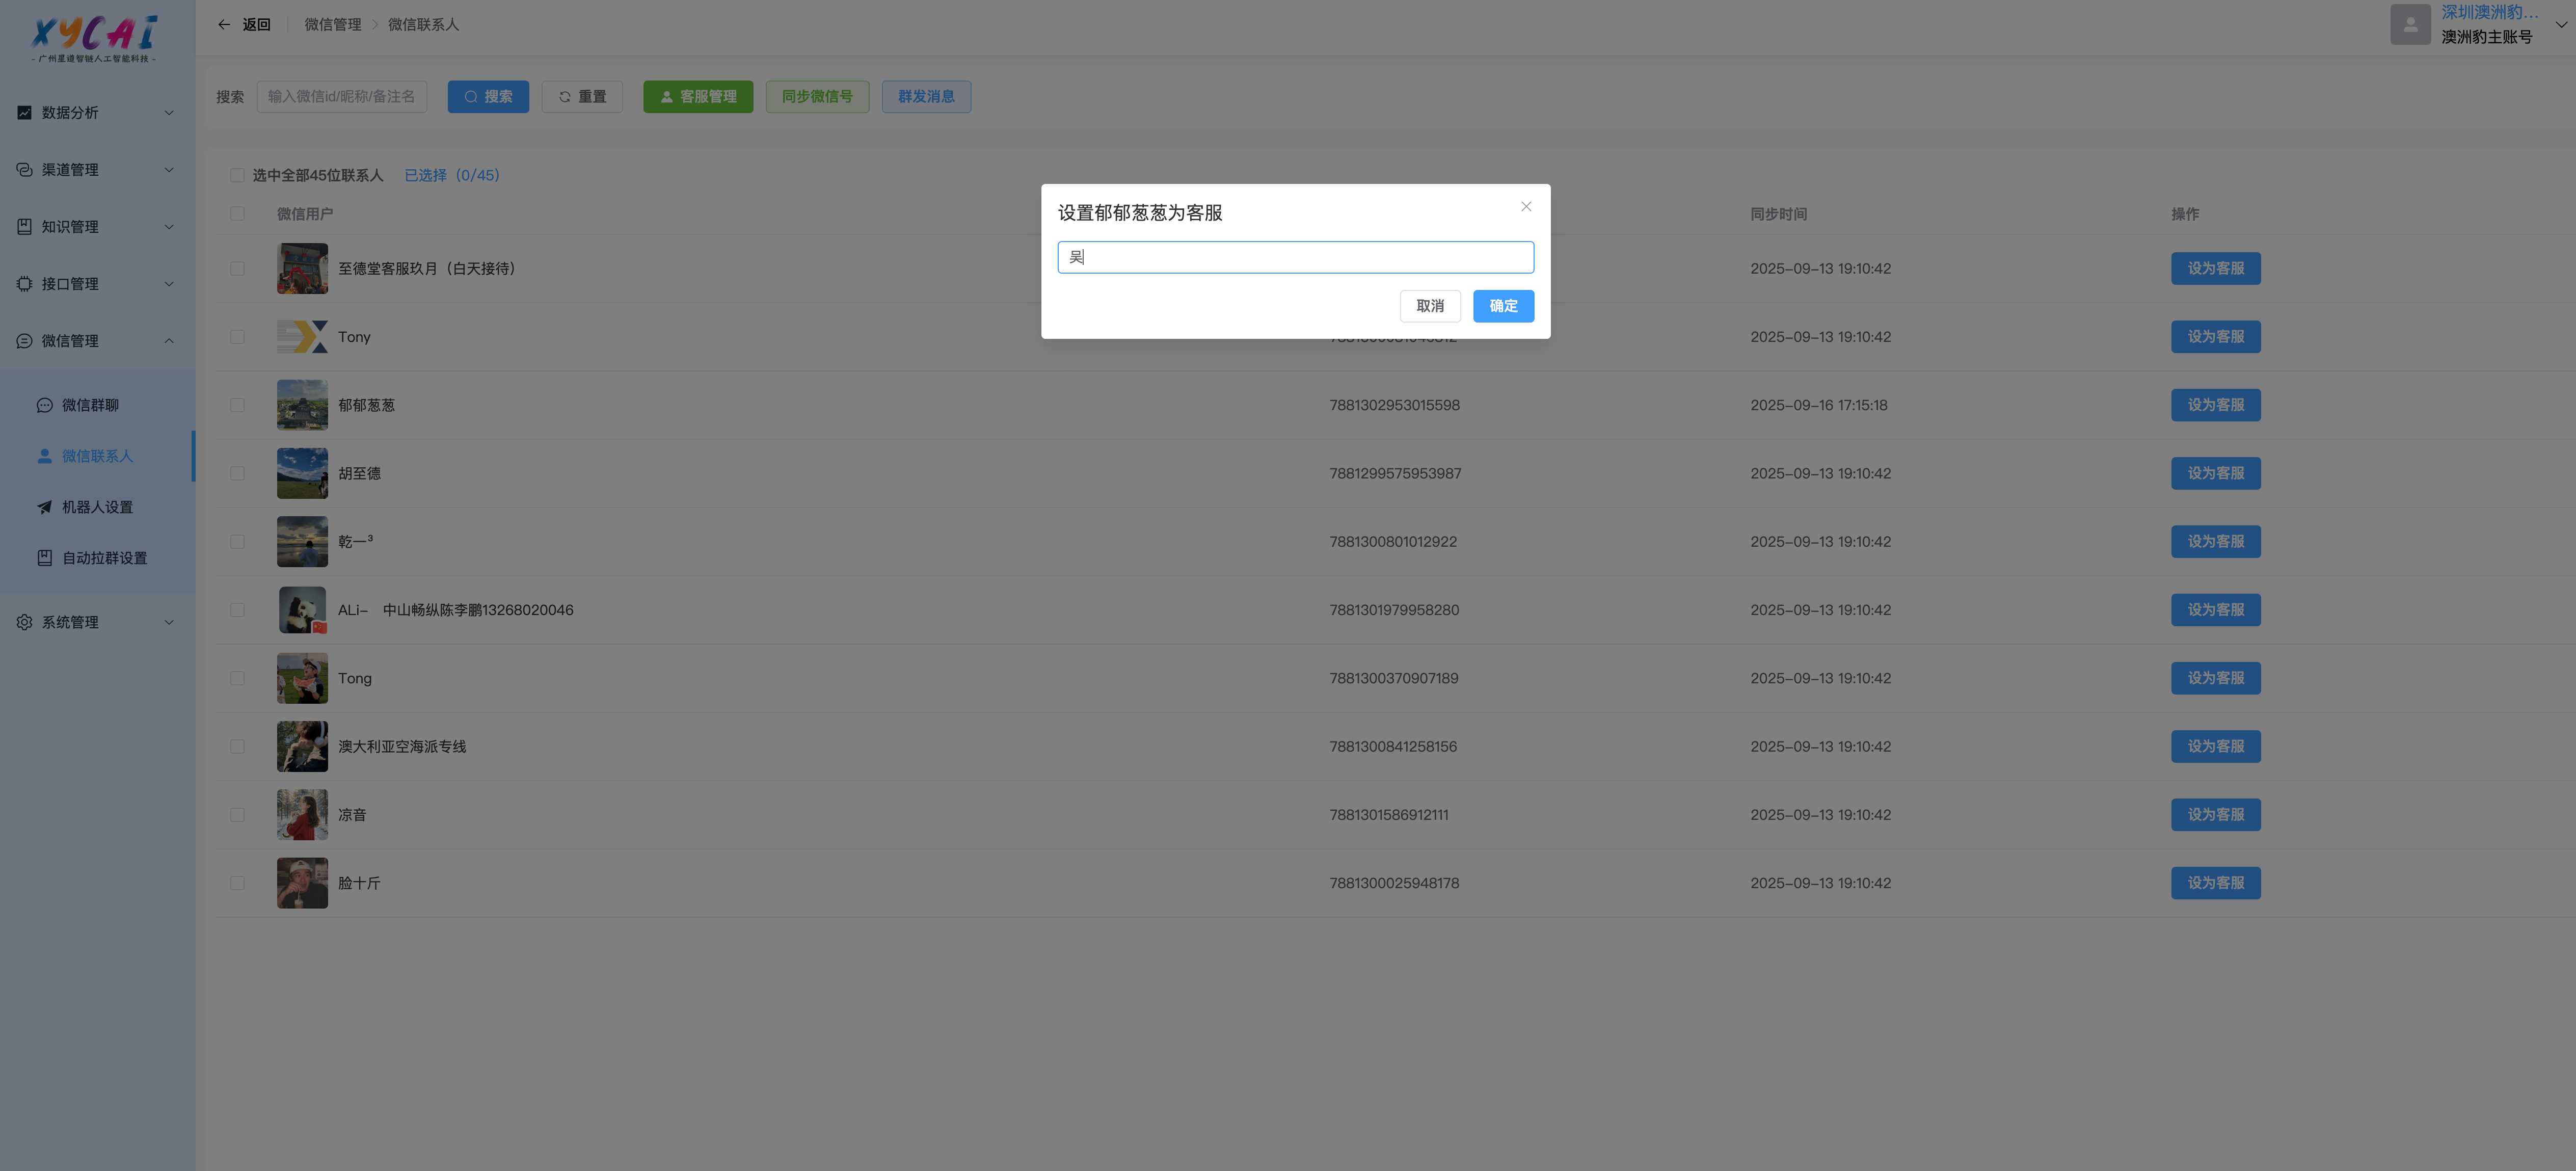The width and height of the screenshot is (2576, 1171).
Task: Check the box beside 胡至德
Action: pyautogui.click(x=237, y=474)
